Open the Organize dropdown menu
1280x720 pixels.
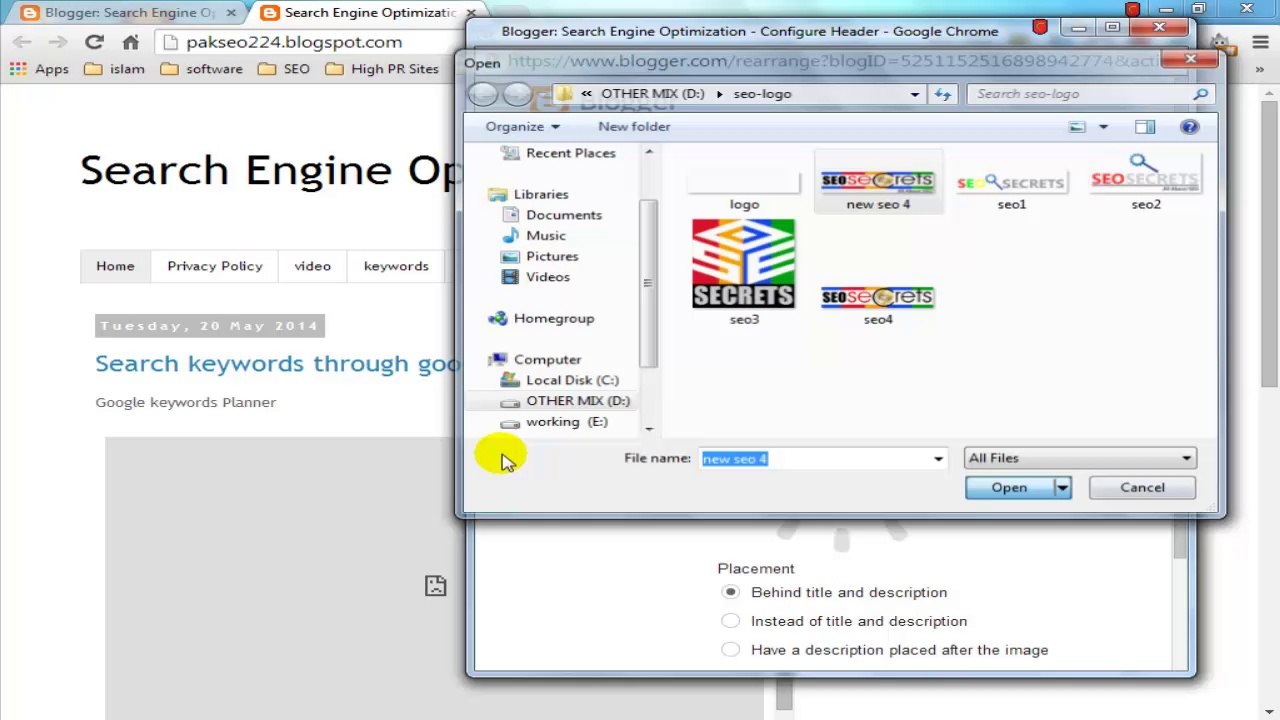(x=523, y=127)
